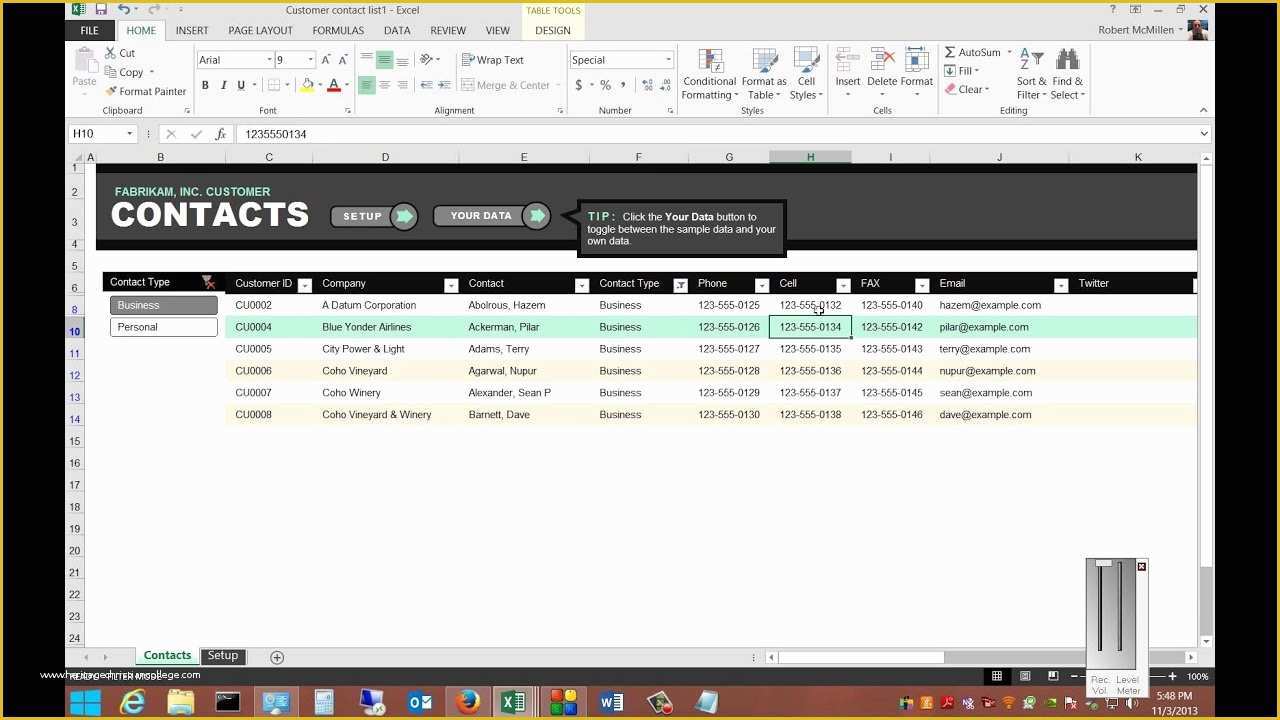Click the Copy icon in Clipboard
Screen dimensions: 1280x720
click(x=110, y=72)
